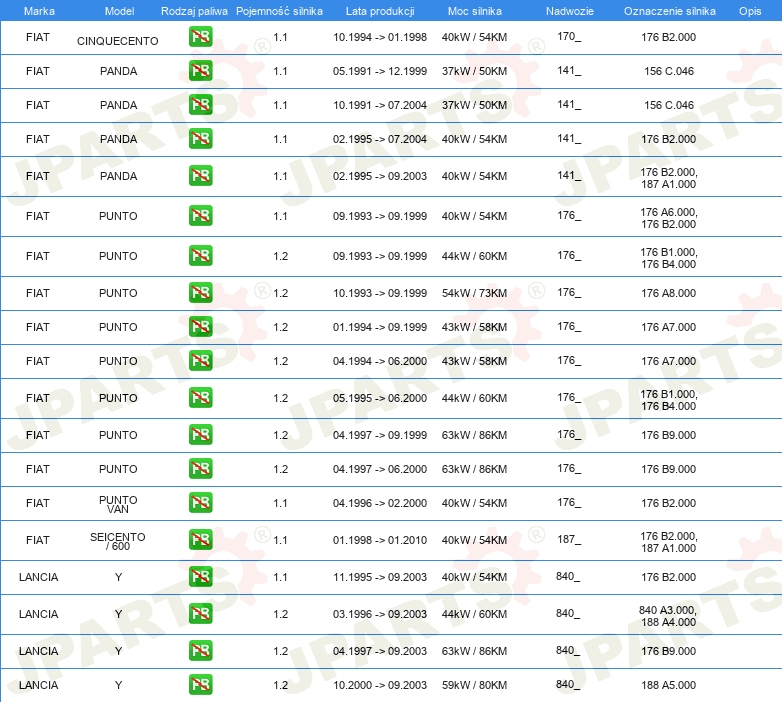Click engine code 188 A5.000
782x702 pixels.
pos(669,685)
